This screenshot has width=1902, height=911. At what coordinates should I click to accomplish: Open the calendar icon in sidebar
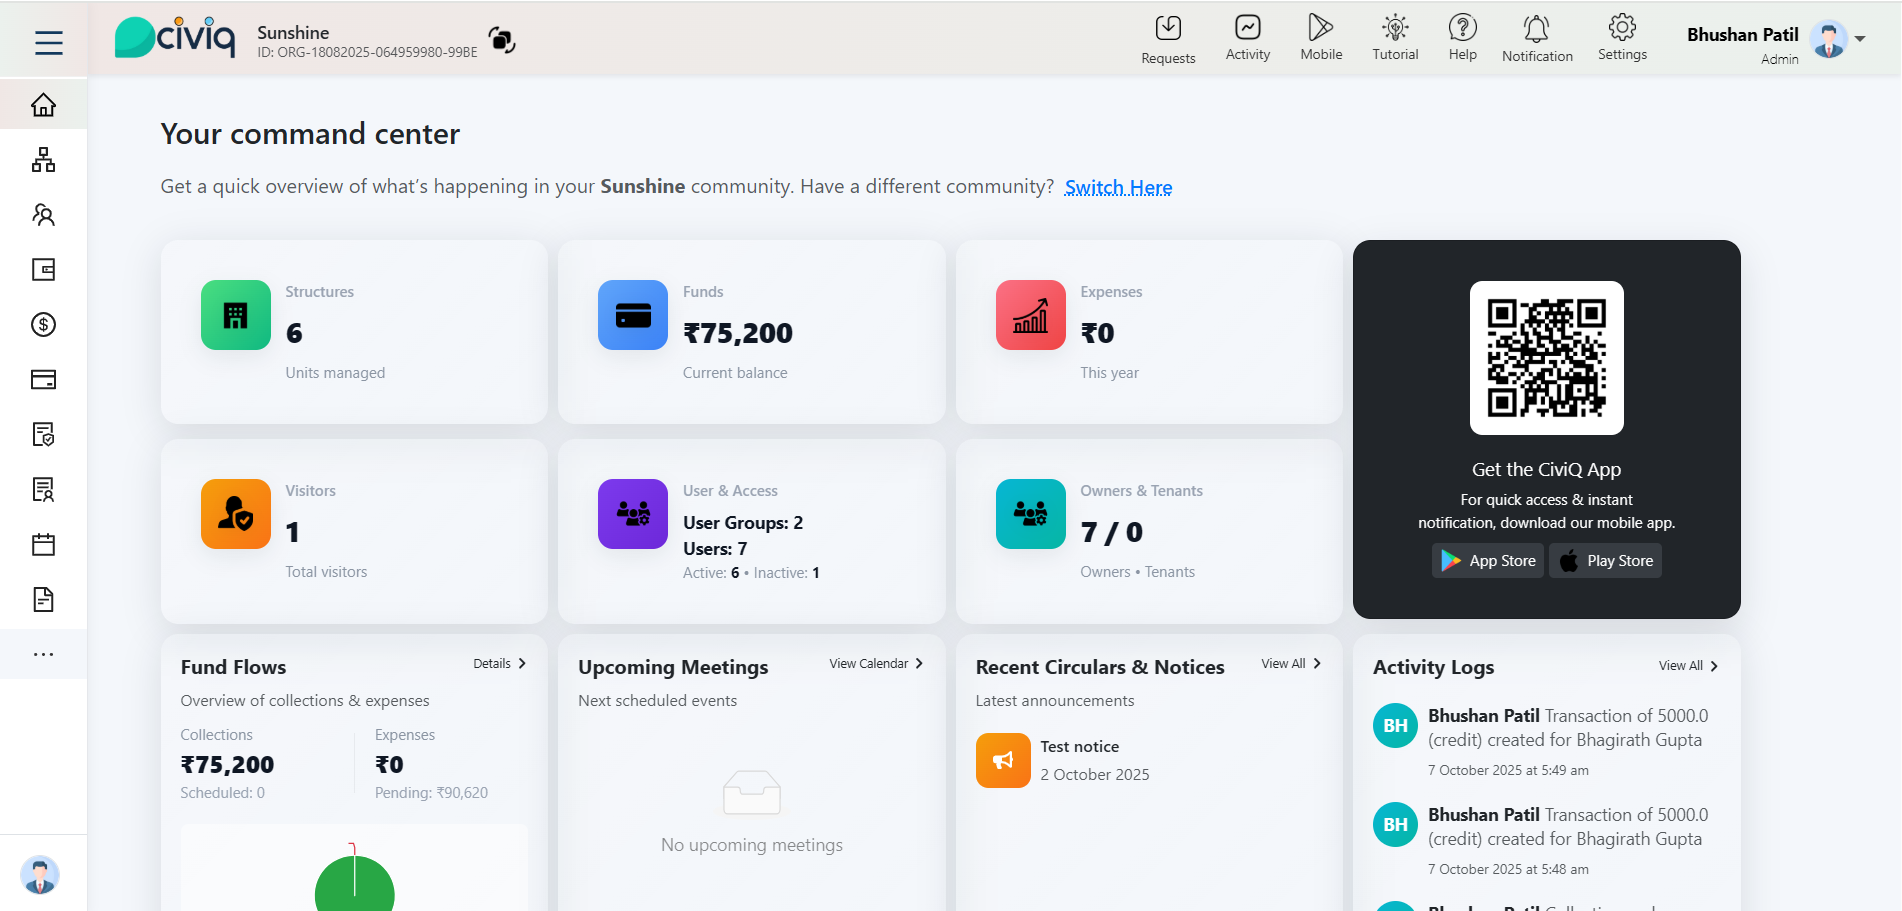pos(43,545)
